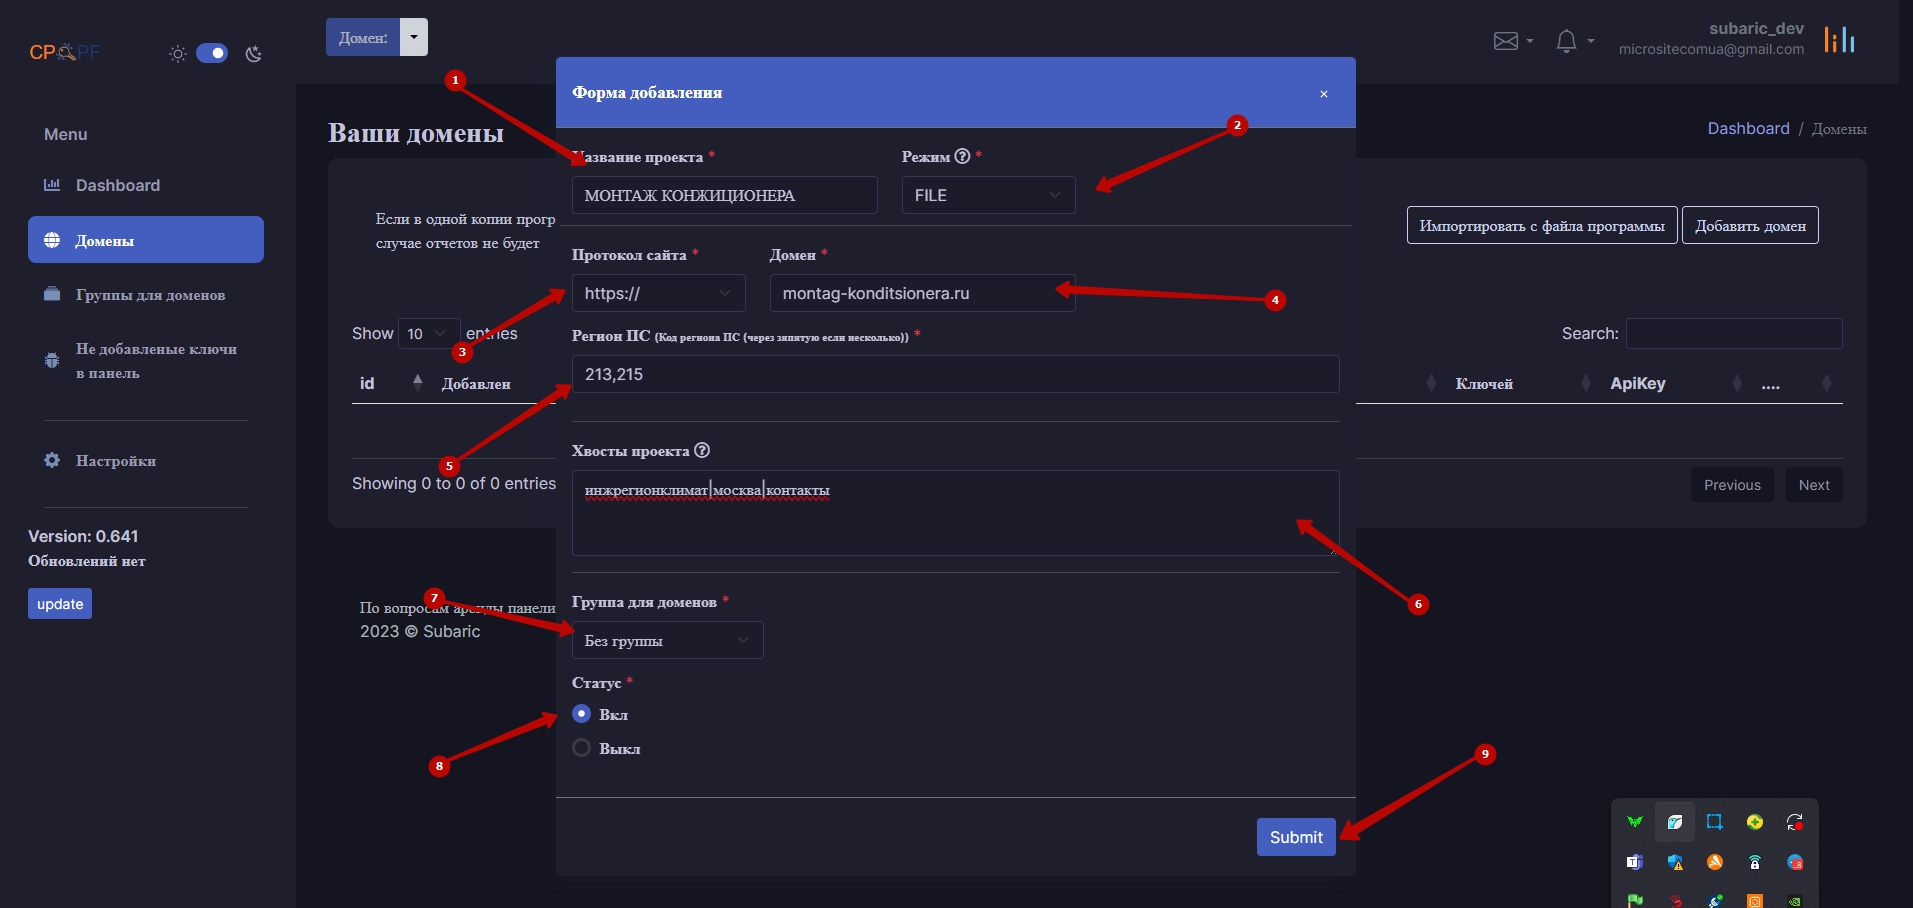Viewport: 1913px width, 908px height.
Task: Open the notifications bell icon
Action: click(1566, 41)
